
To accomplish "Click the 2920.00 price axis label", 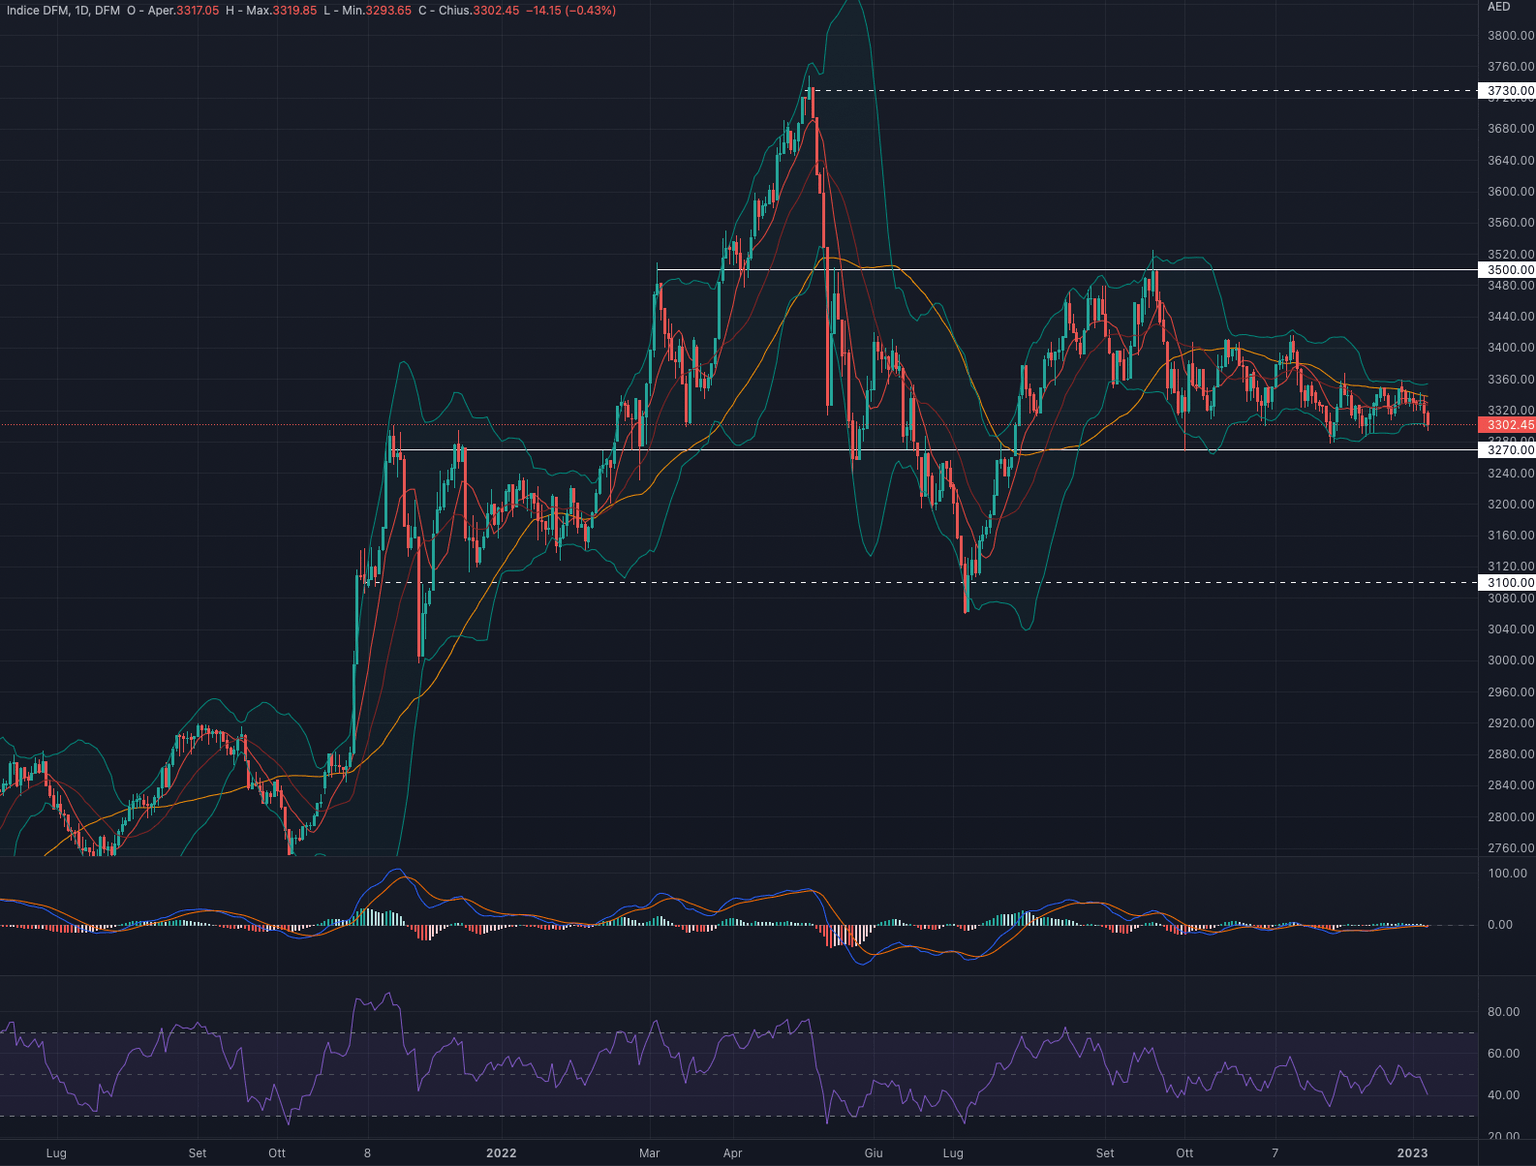I will (1510, 723).
